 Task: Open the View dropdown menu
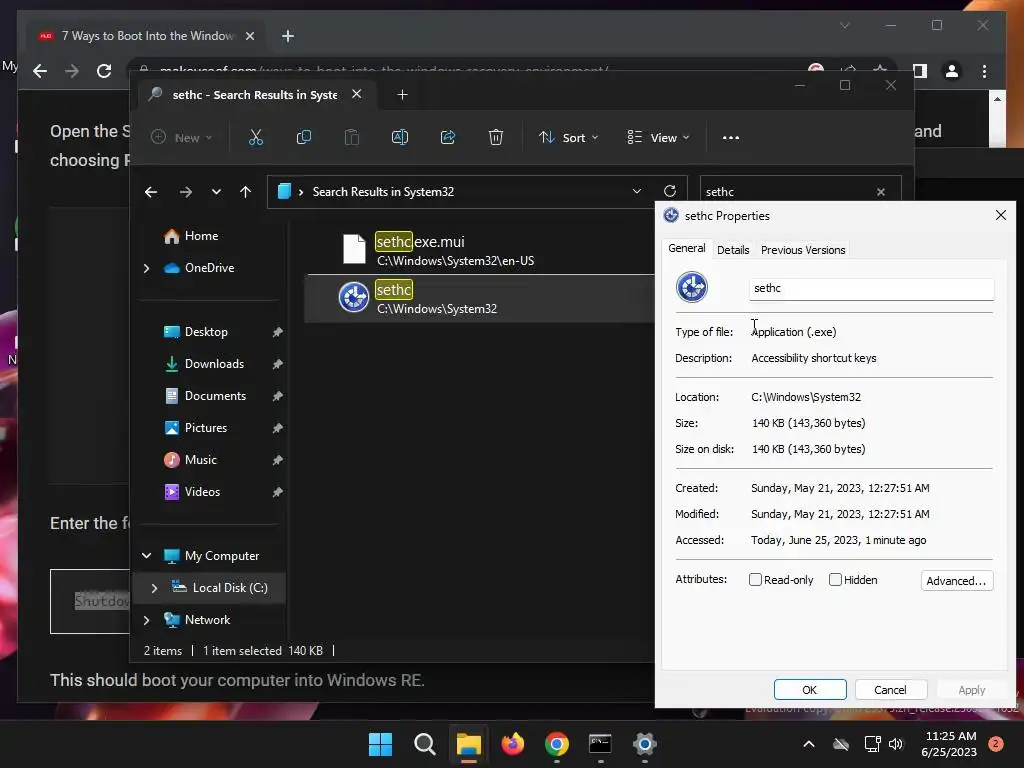pos(658,138)
